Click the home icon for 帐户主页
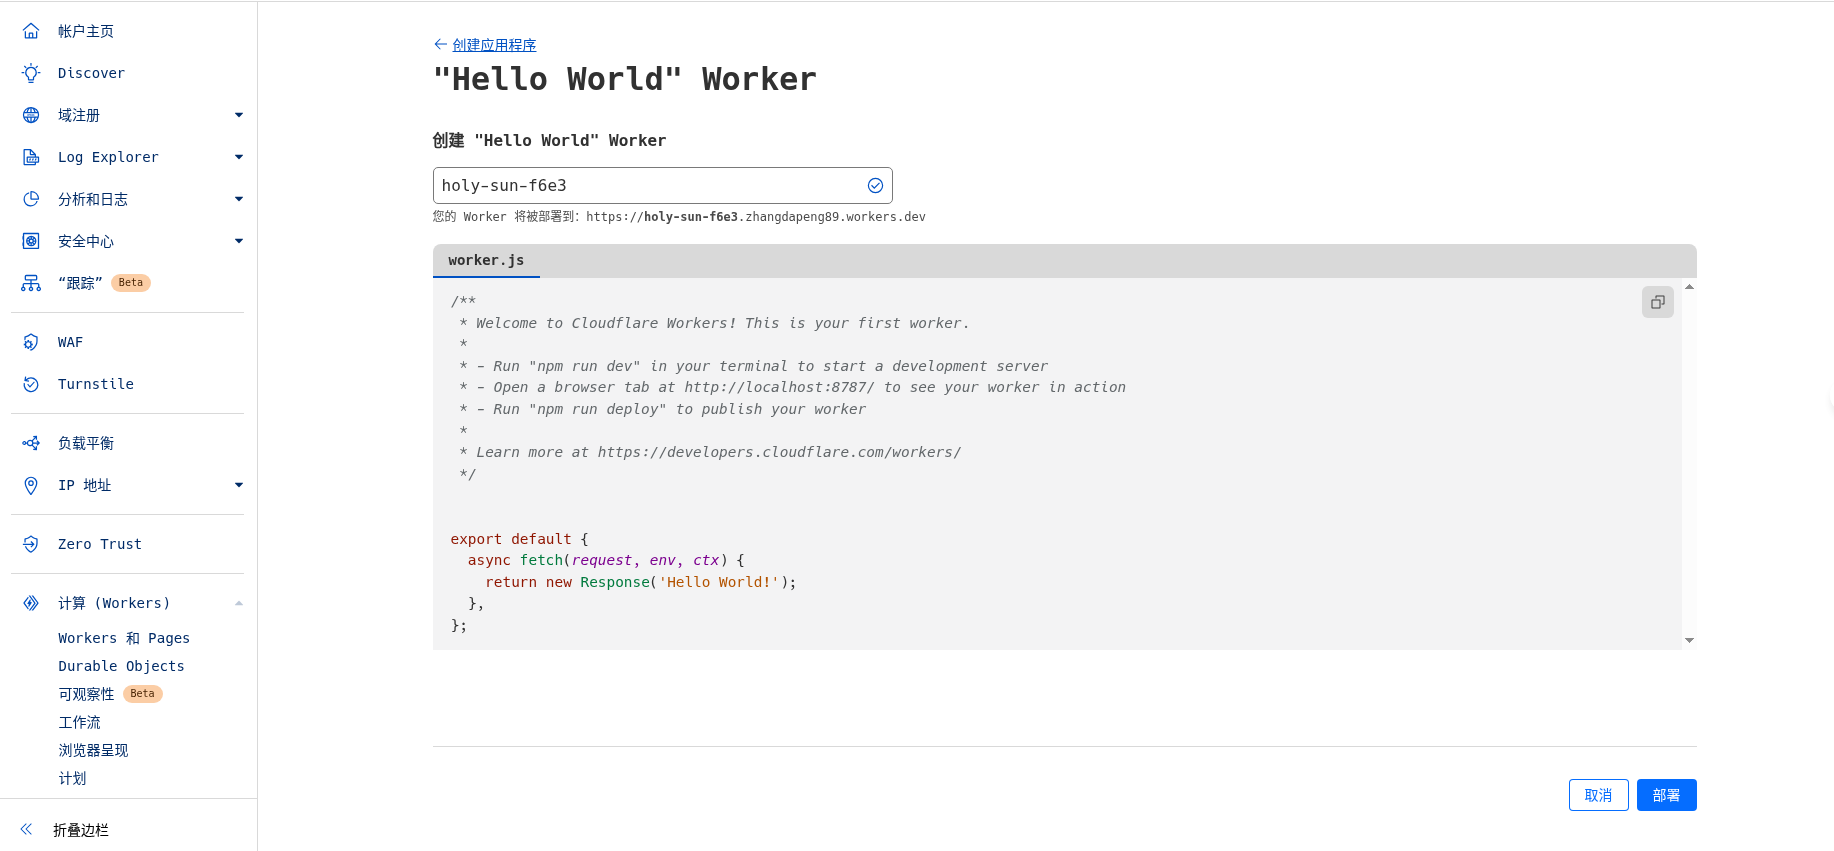 tap(31, 31)
